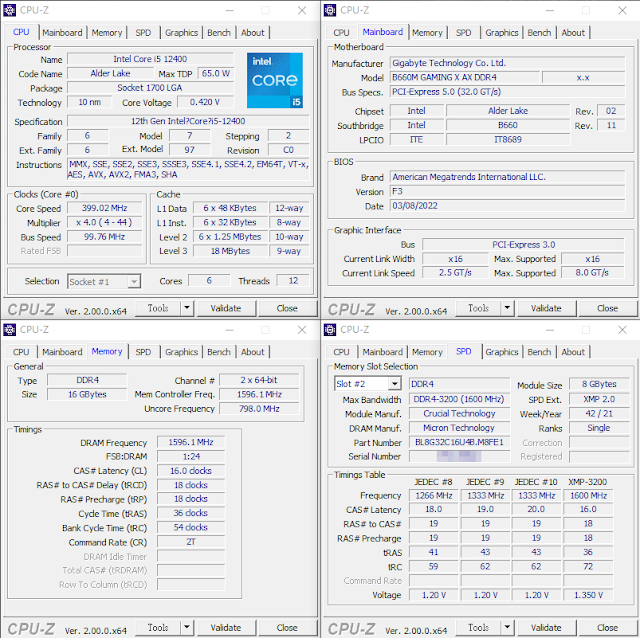
Task: Click CPU-Z app icon in CPU window title bar
Action: coord(10,10)
